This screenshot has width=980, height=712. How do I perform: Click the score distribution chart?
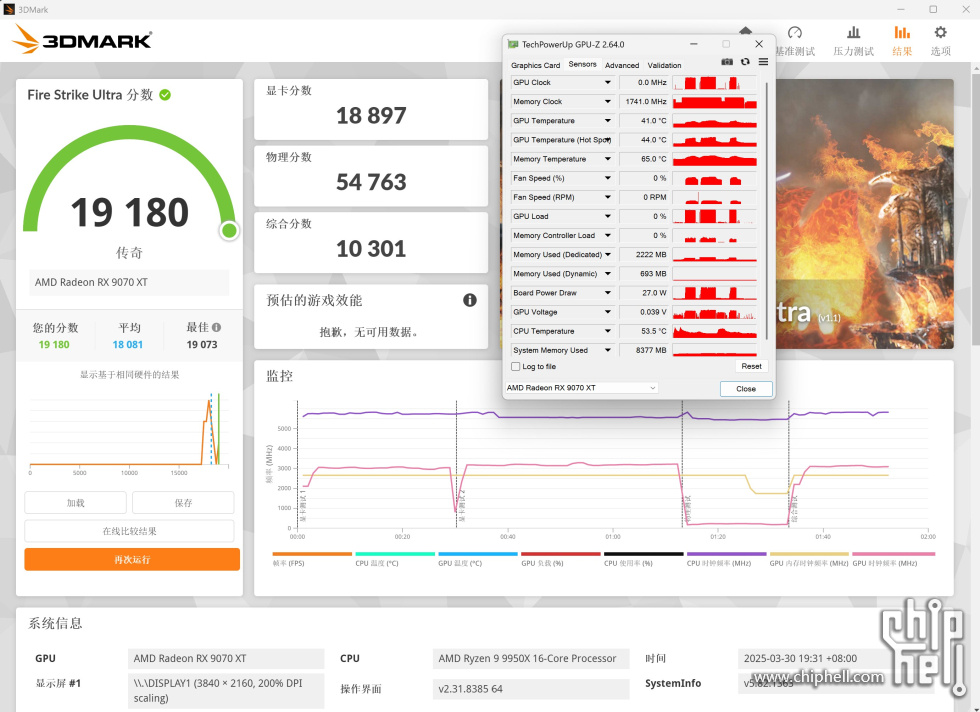(x=129, y=431)
